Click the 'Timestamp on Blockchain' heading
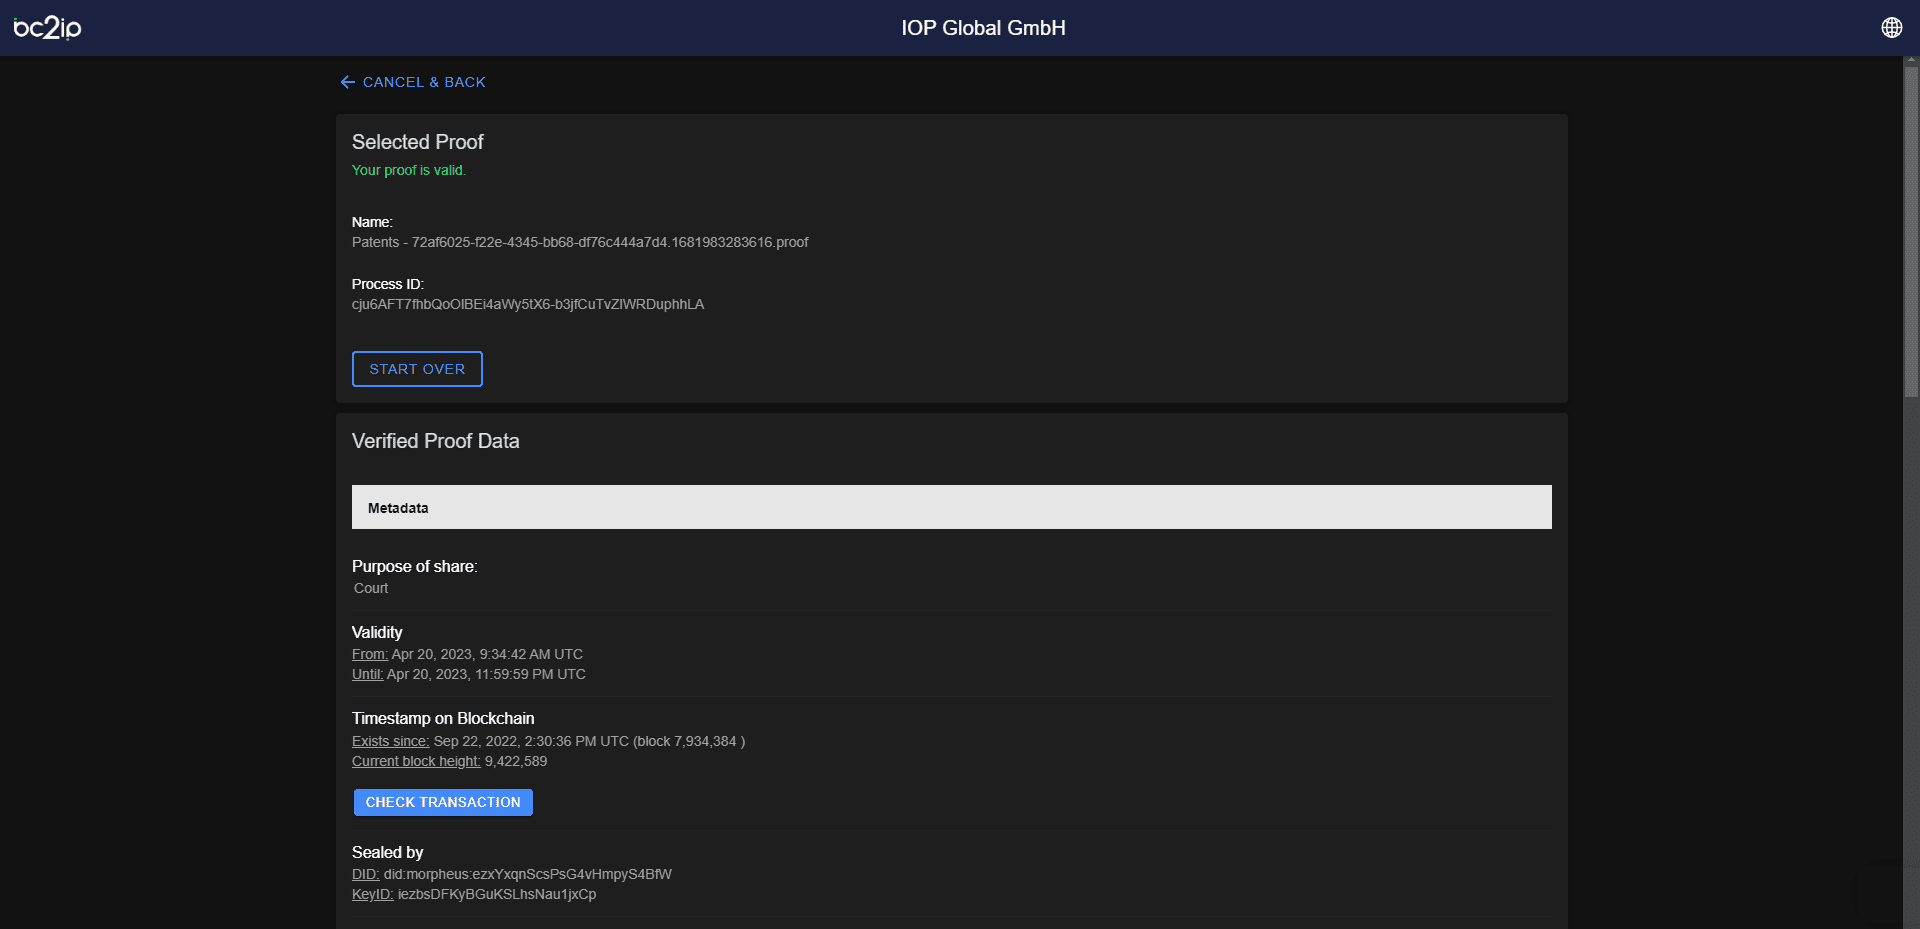The width and height of the screenshot is (1920, 929). (x=443, y=718)
